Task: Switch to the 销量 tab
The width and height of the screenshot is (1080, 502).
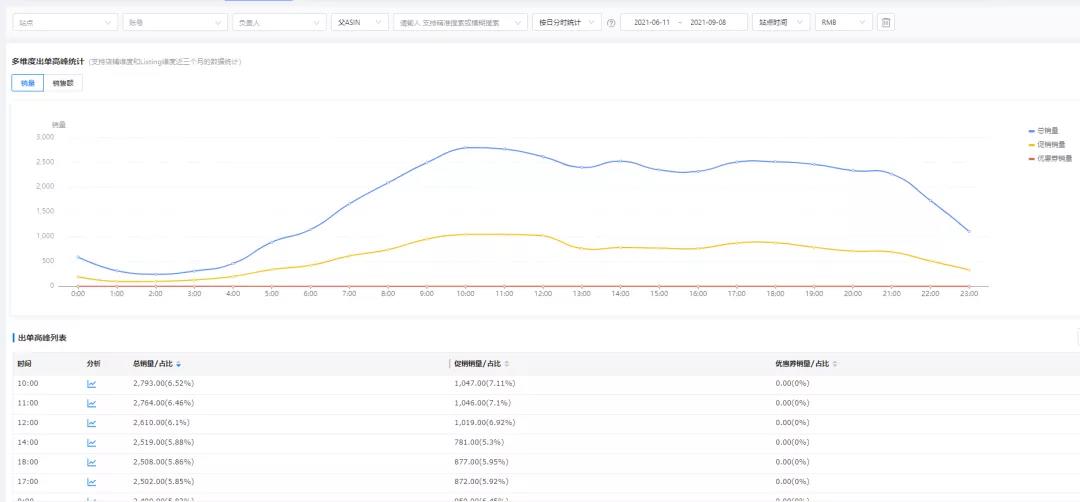Action: click(x=27, y=83)
